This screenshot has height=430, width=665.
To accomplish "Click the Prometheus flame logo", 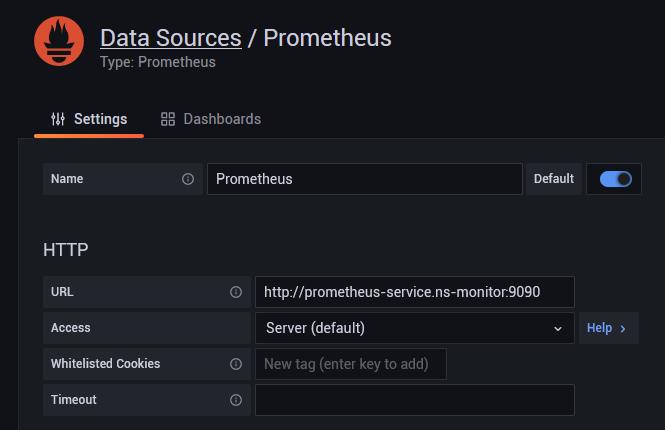I will point(59,41).
